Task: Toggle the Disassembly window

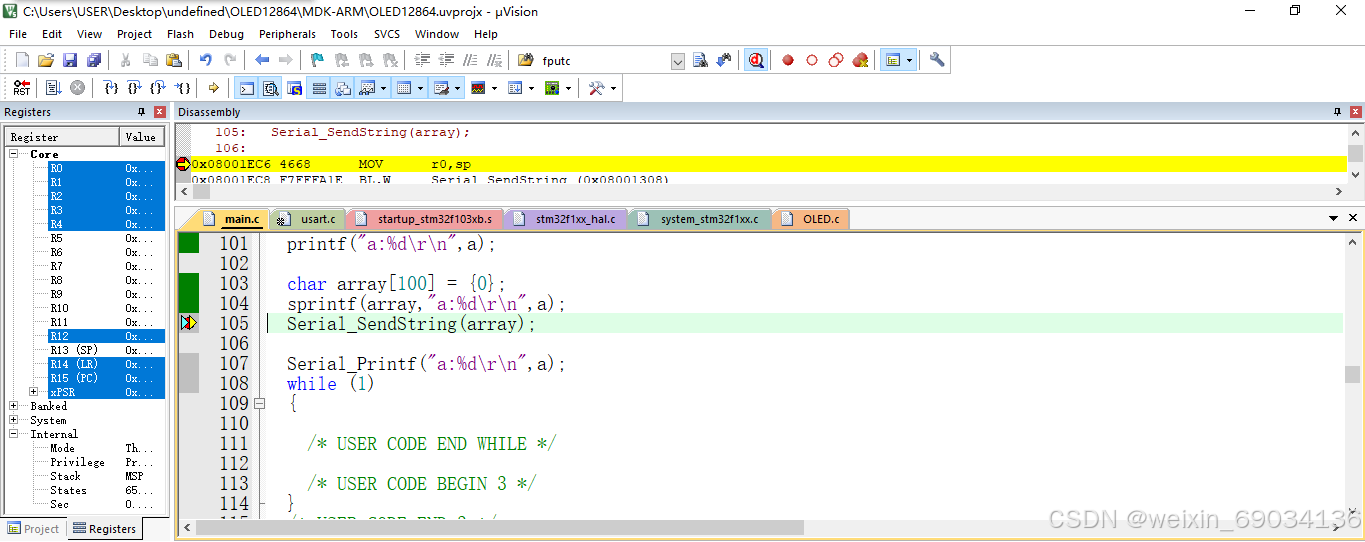Action: (x=270, y=88)
